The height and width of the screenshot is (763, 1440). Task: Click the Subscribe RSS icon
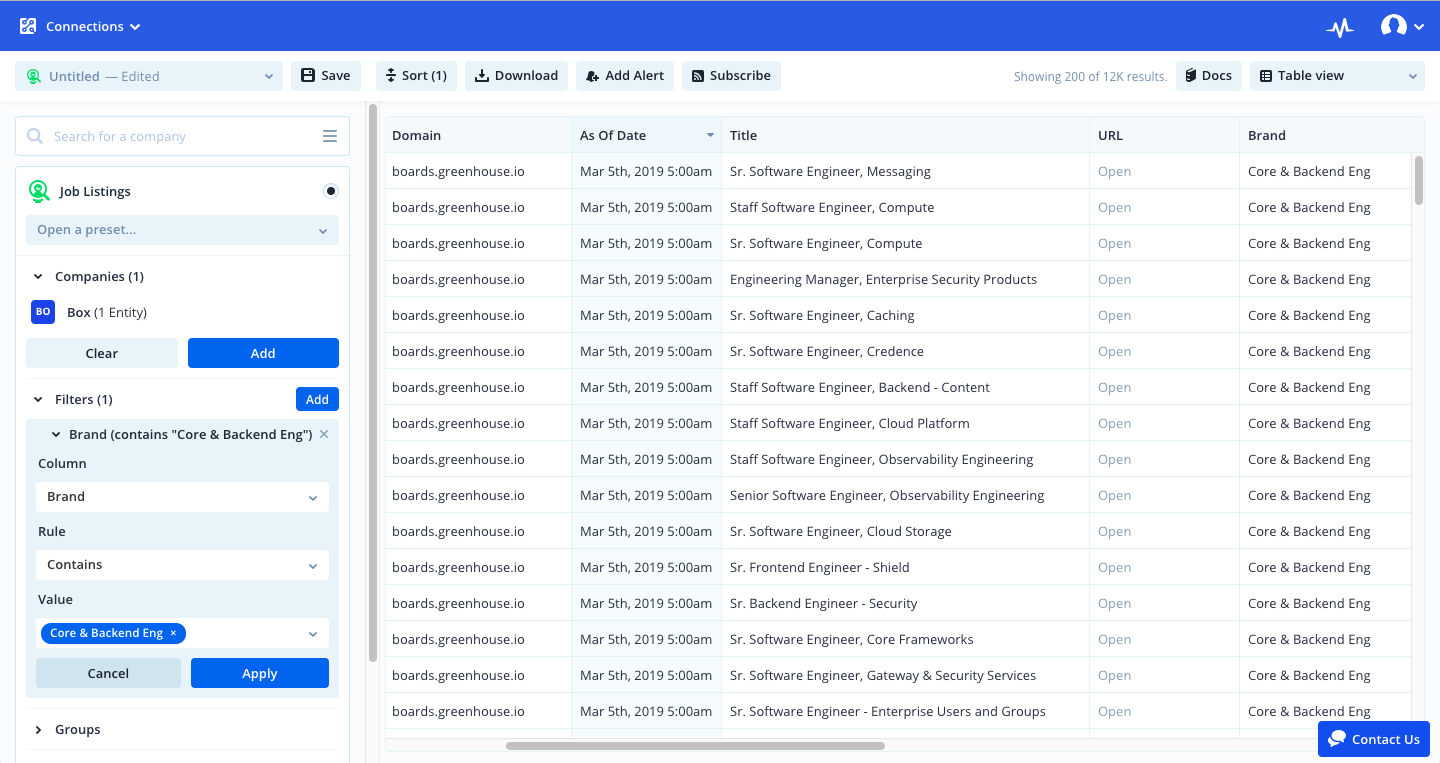(x=697, y=75)
